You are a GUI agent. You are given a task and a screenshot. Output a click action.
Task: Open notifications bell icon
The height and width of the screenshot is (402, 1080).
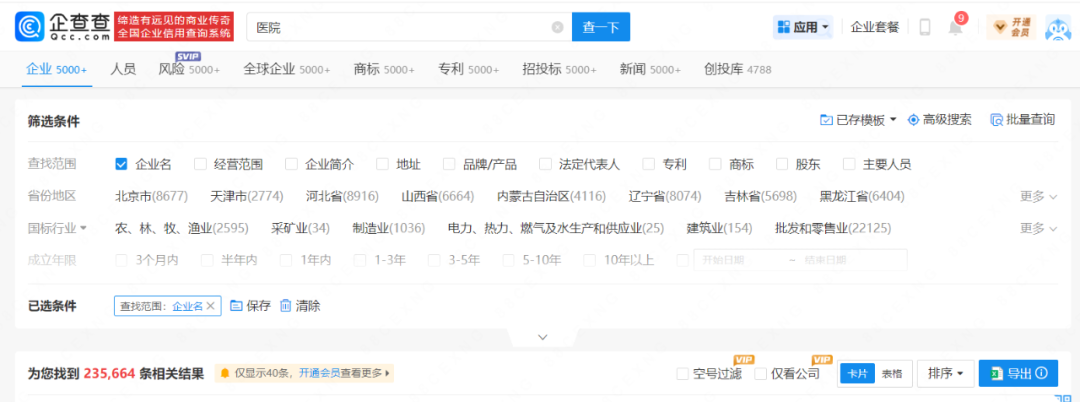click(955, 28)
